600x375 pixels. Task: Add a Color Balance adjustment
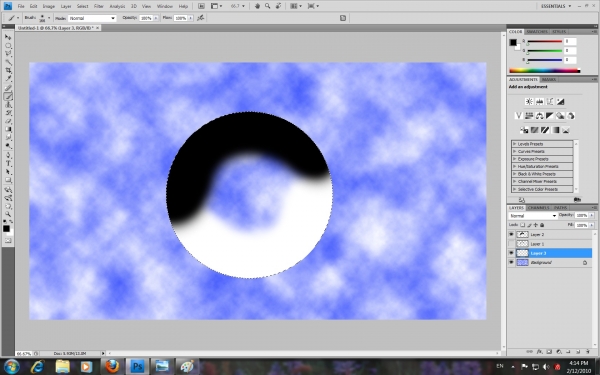click(x=540, y=116)
